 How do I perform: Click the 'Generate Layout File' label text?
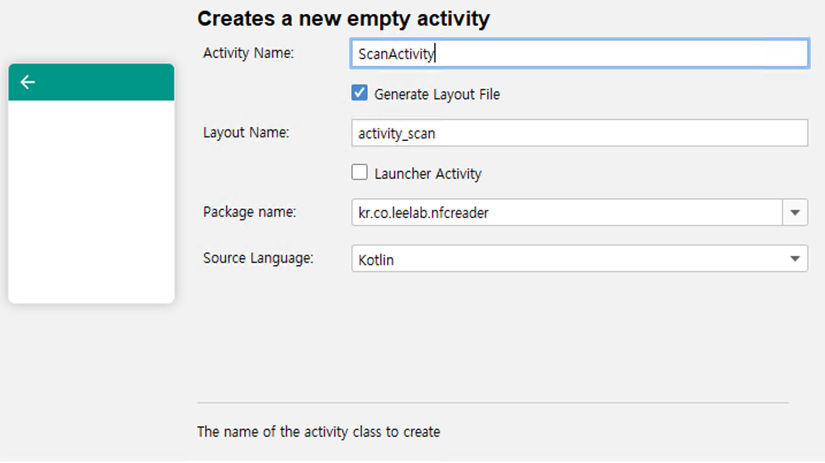(437, 95)
